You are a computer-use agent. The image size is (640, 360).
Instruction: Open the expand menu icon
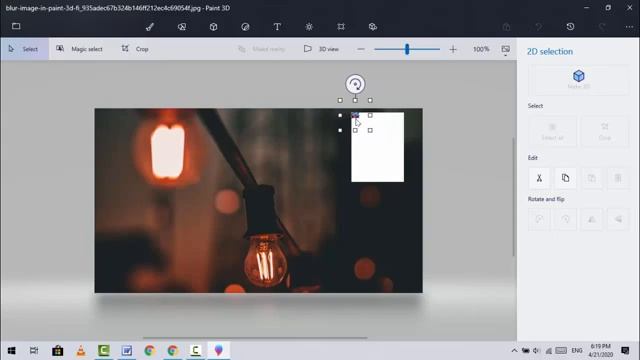pos(16,27)
